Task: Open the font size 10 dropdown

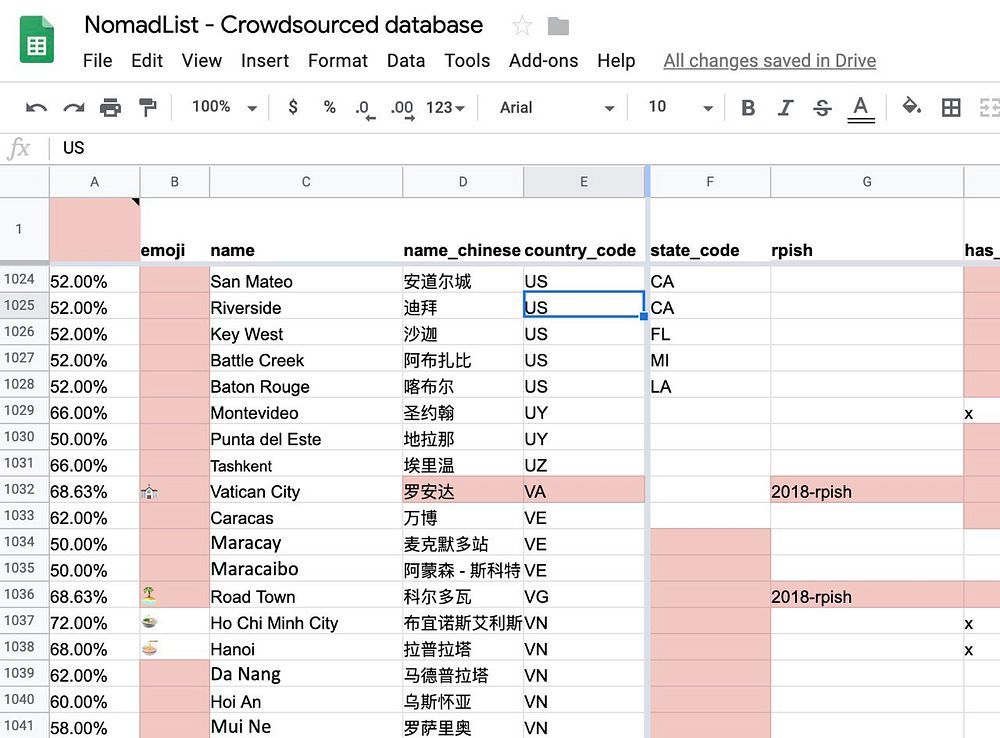Action: tap(680, 107)
